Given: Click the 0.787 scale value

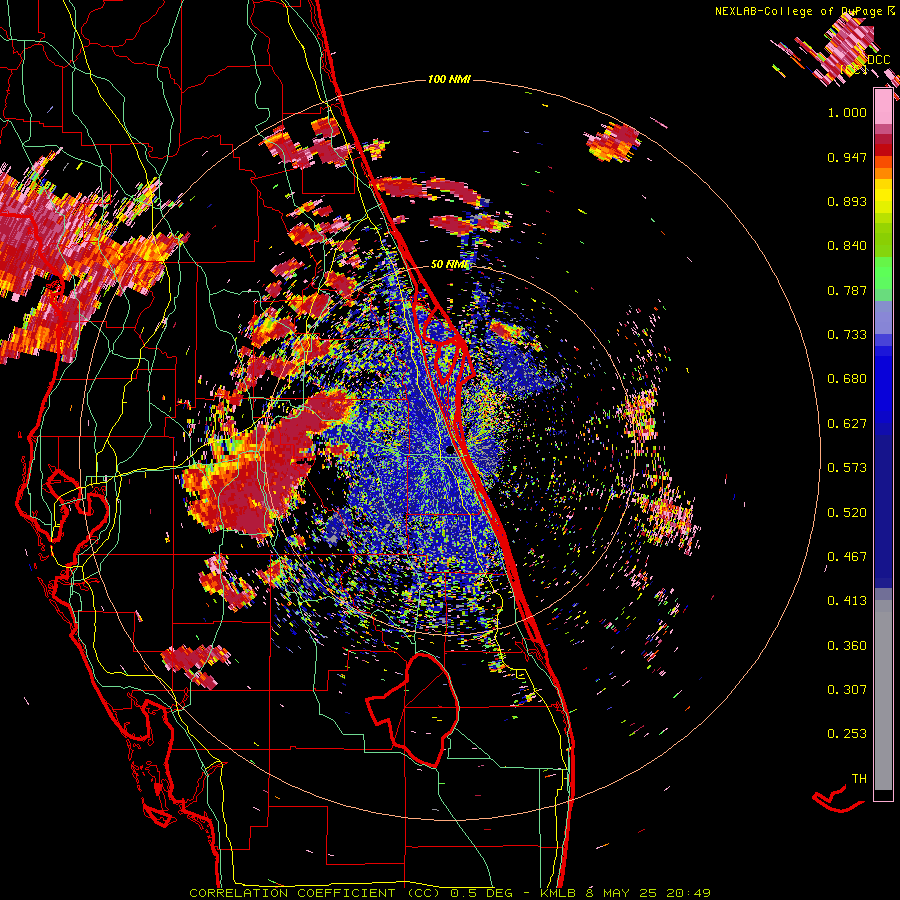Looking at the screenshot, I should 847,290.
